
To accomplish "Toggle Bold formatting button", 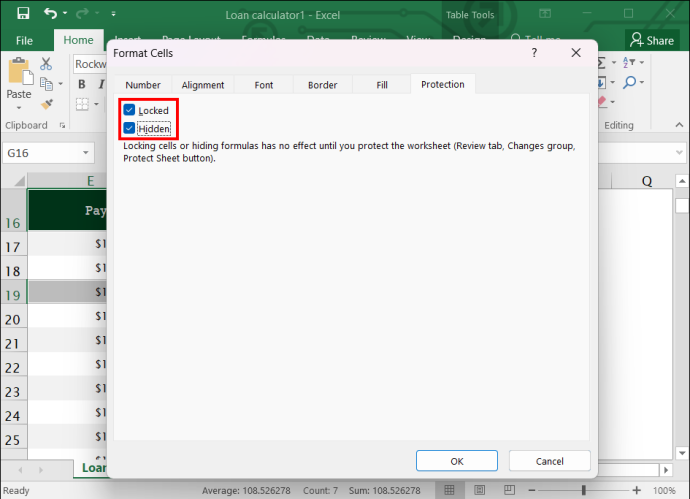I will pyautogui.click(x=82, y=84).
